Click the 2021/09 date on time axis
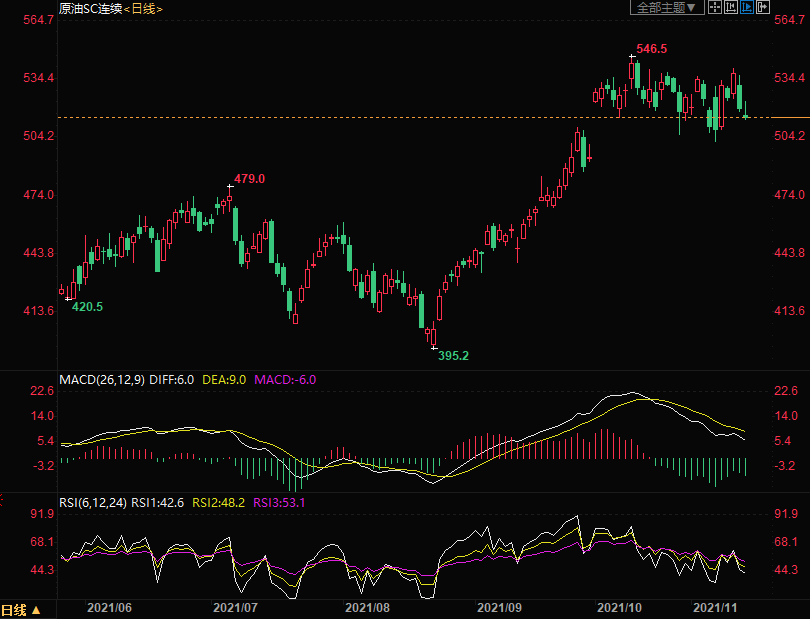Viewport: 810px width, 619px height. point(499,607)
